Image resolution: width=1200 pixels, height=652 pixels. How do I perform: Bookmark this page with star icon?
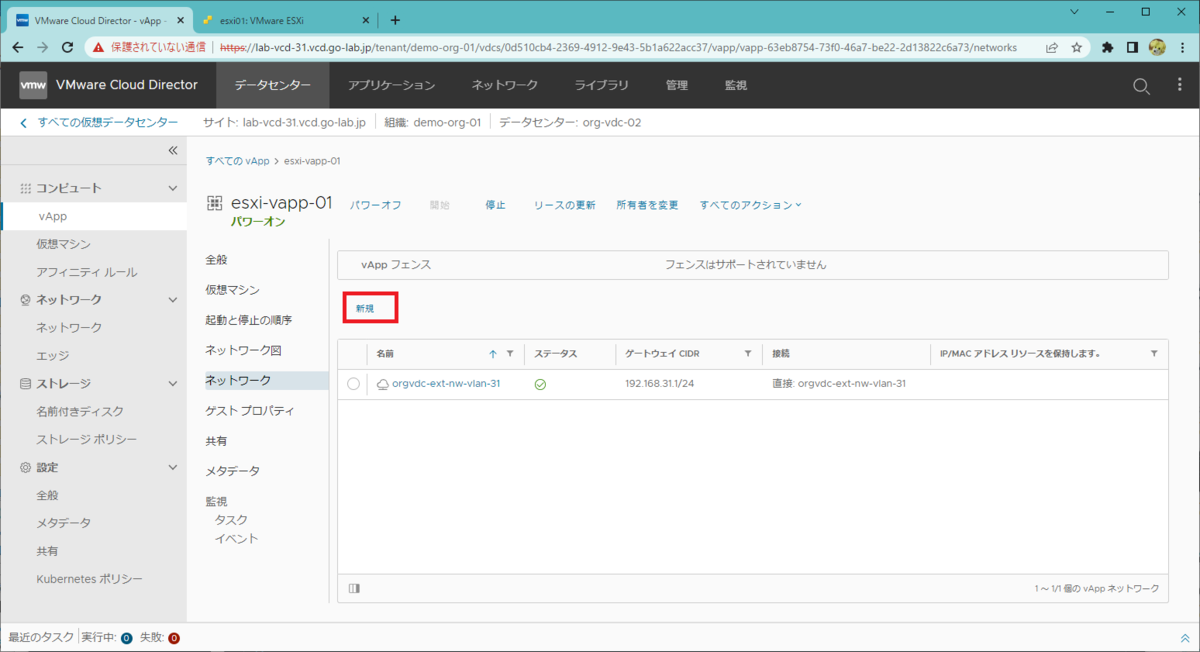[x=1077, y=47]
